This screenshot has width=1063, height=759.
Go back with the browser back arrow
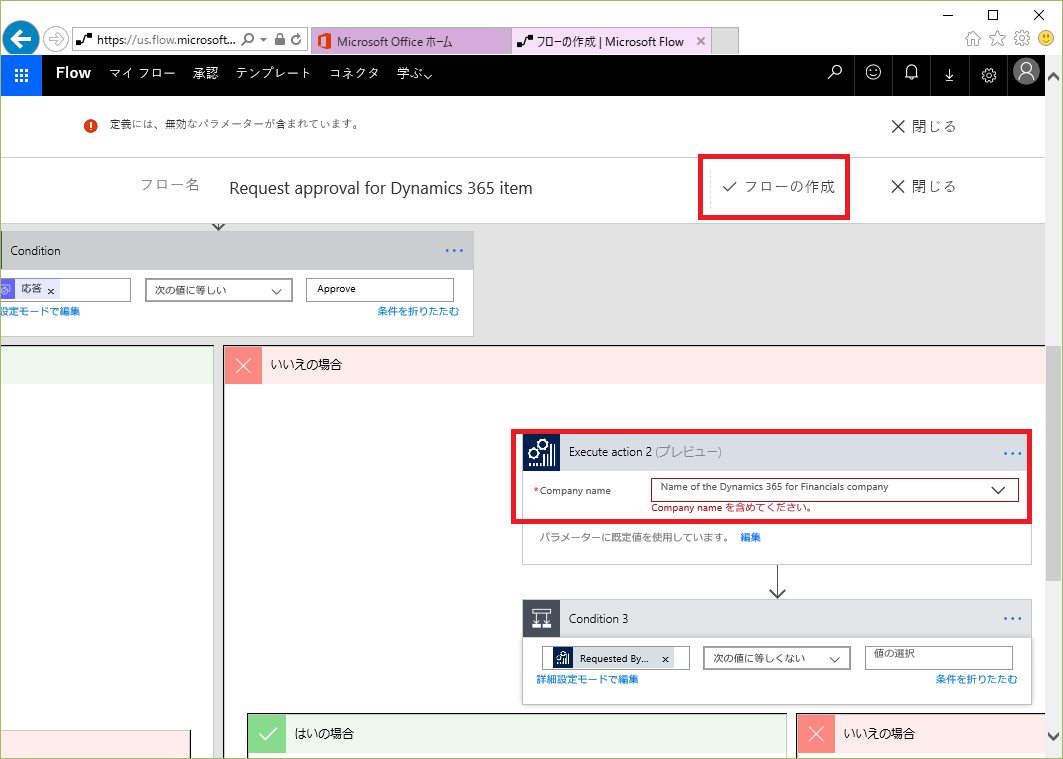(x=21, y=39)
